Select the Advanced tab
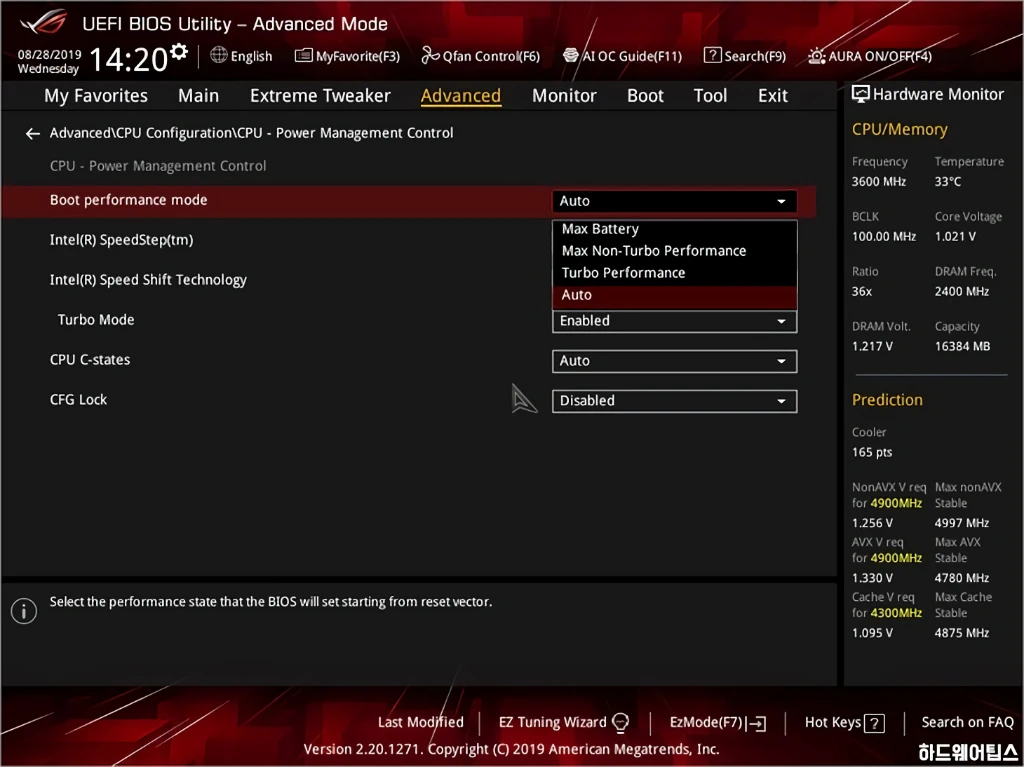 click(461, 95)
